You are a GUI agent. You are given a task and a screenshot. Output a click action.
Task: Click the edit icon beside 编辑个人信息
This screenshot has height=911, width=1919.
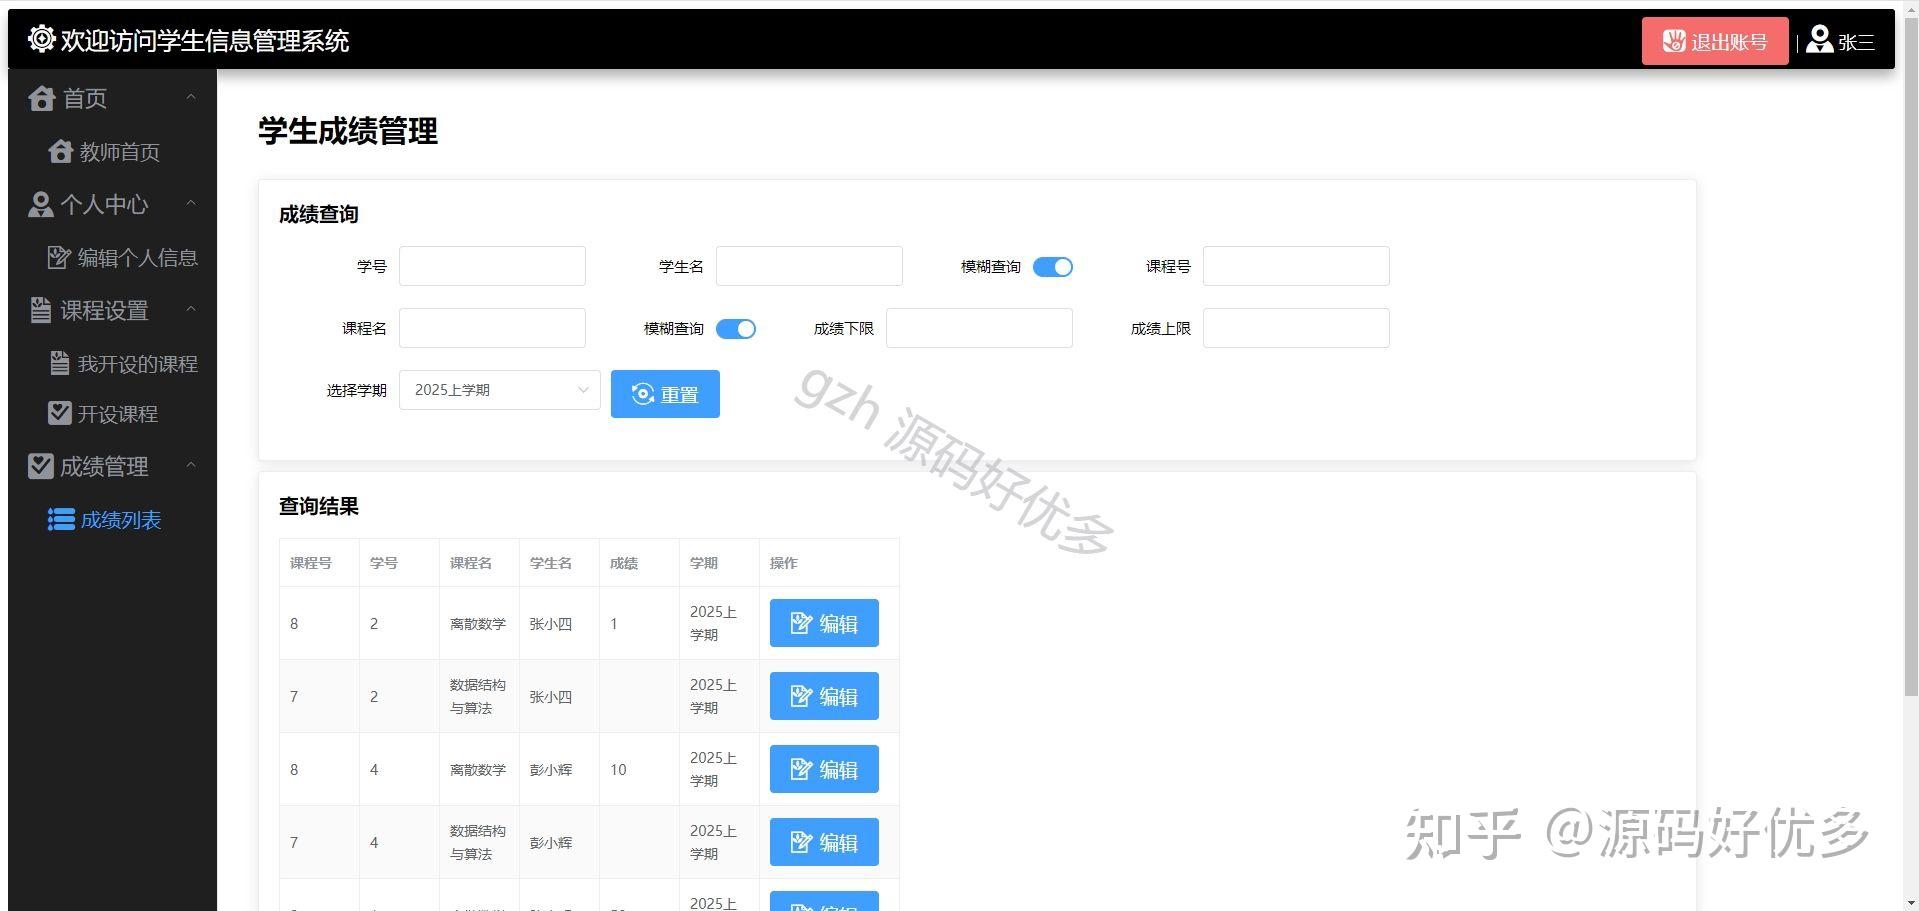(59, 257)
